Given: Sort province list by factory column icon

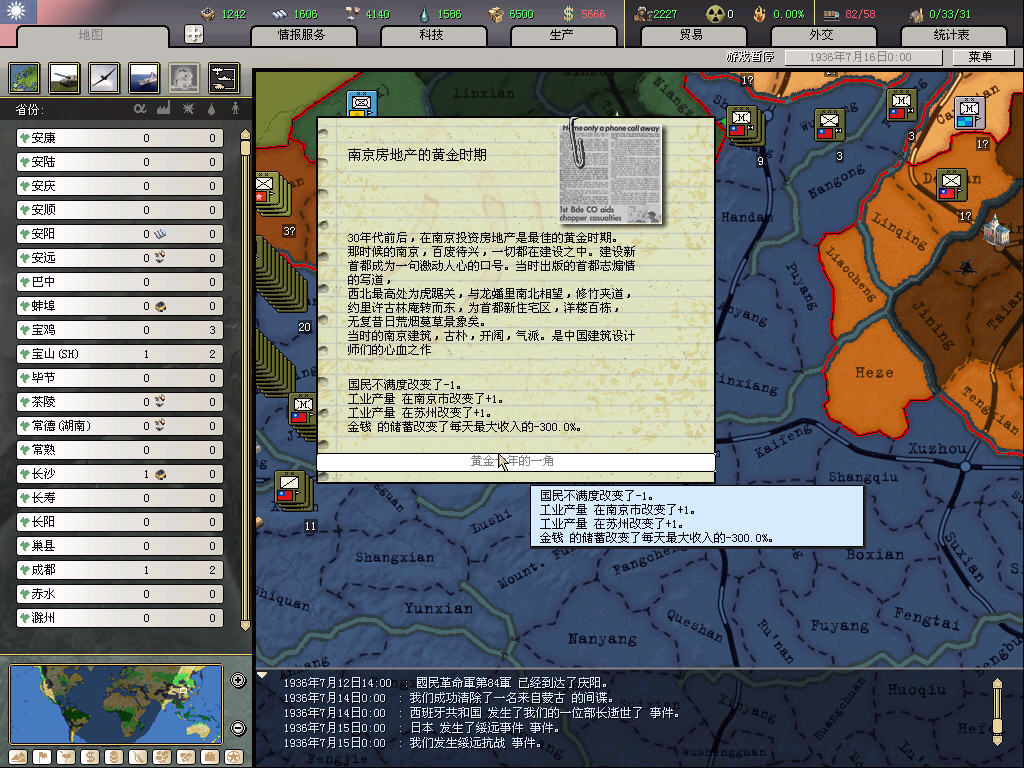Looking at the screenshot, I should pos(163,108).
